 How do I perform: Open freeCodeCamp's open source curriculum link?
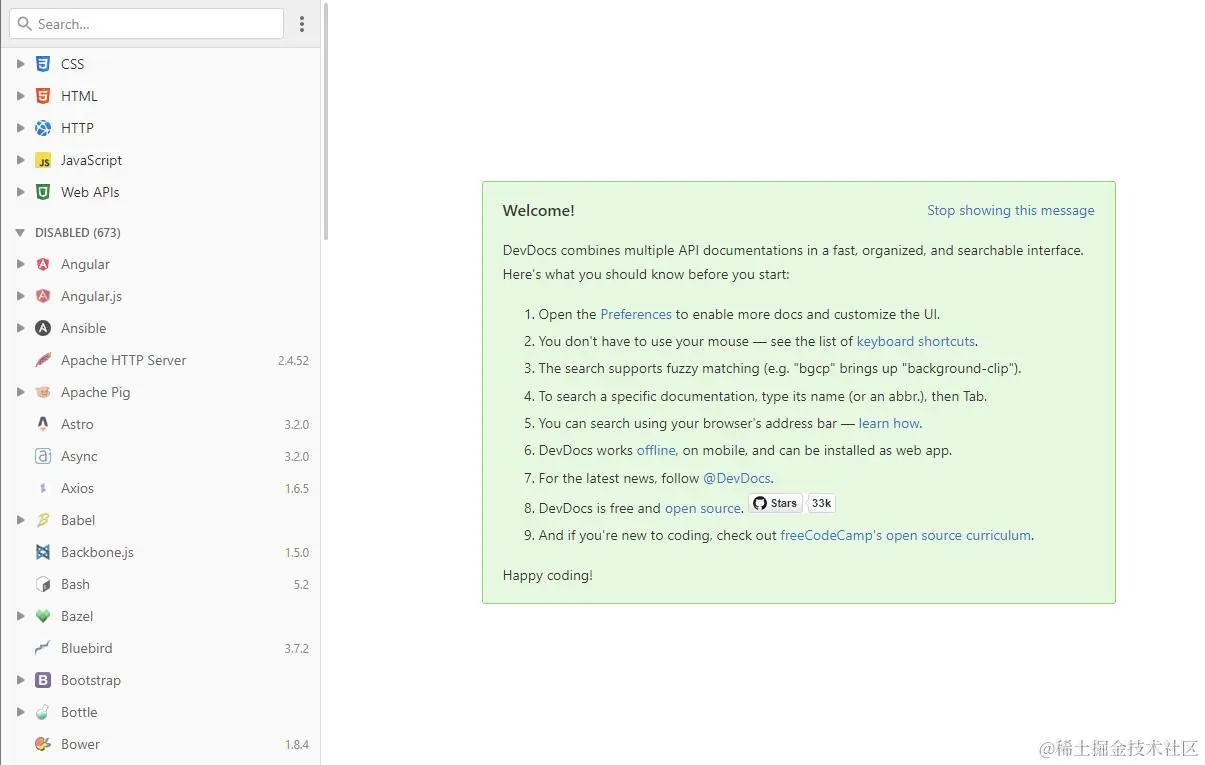click(905, 535)
